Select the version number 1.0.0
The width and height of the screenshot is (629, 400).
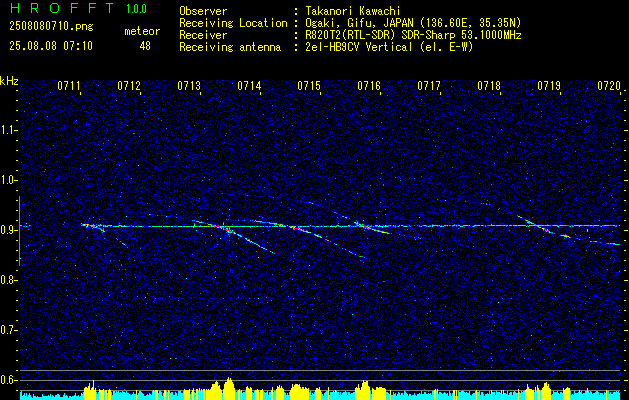(x=136, y=9)
